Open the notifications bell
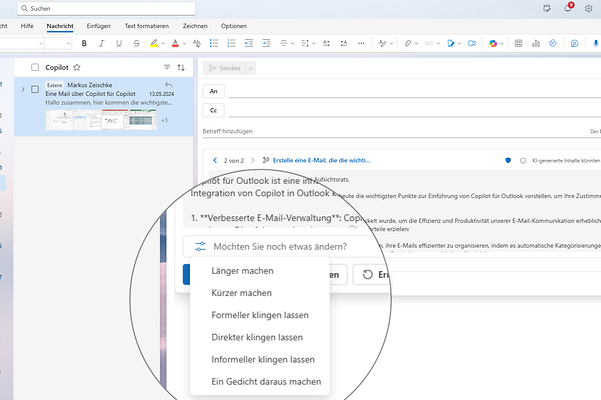Image resolution: width=601 pixels, height=400 pixels. 568,8
